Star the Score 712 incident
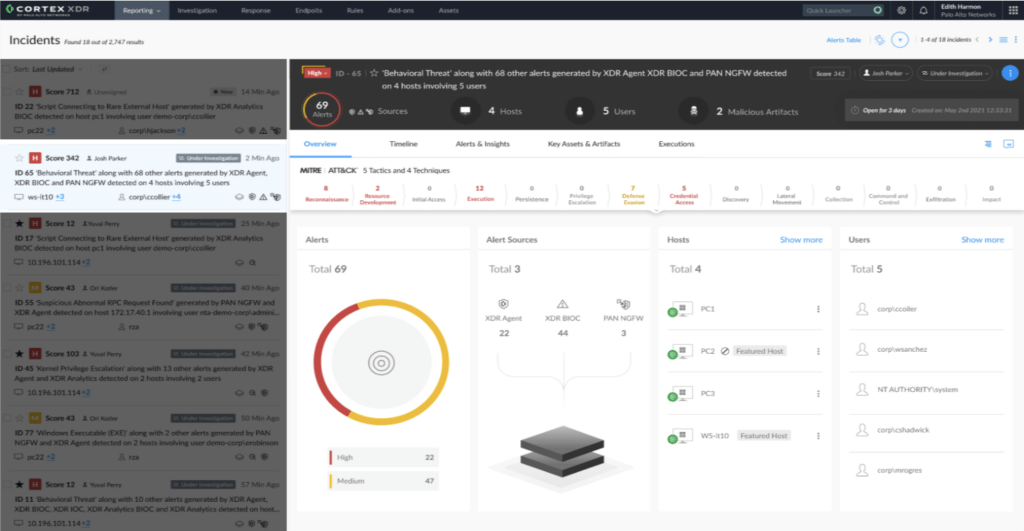This screenshot has height=531, width=1024. [20, 92]
